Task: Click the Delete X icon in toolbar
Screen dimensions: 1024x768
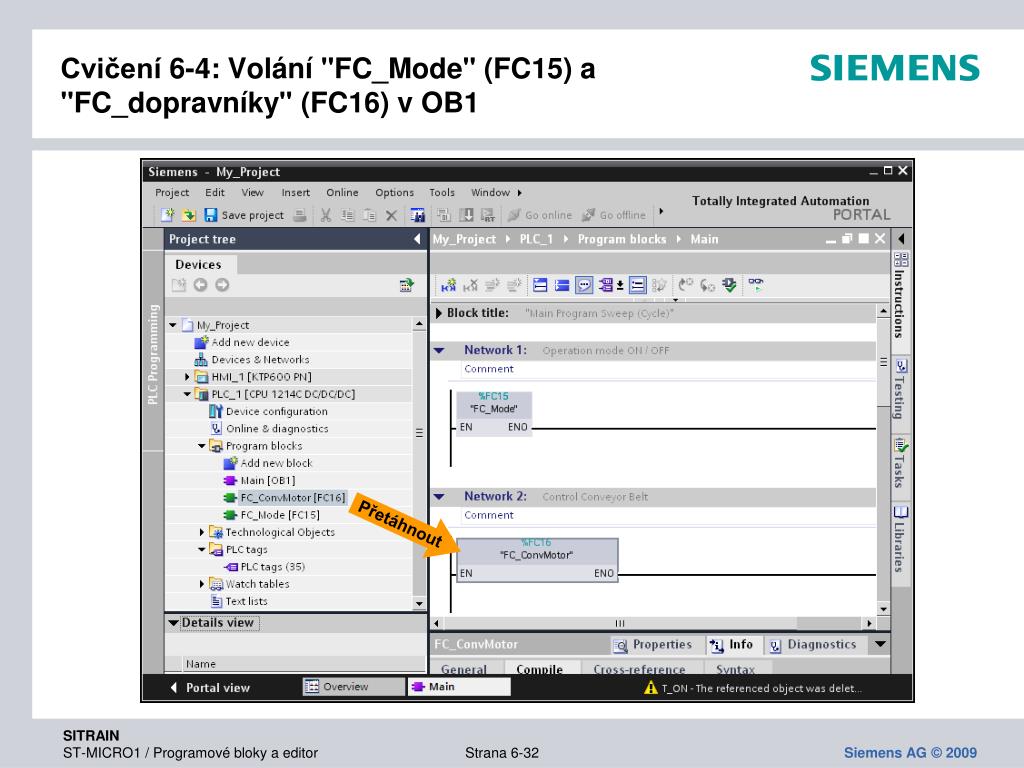Action: tap(391, 215)
